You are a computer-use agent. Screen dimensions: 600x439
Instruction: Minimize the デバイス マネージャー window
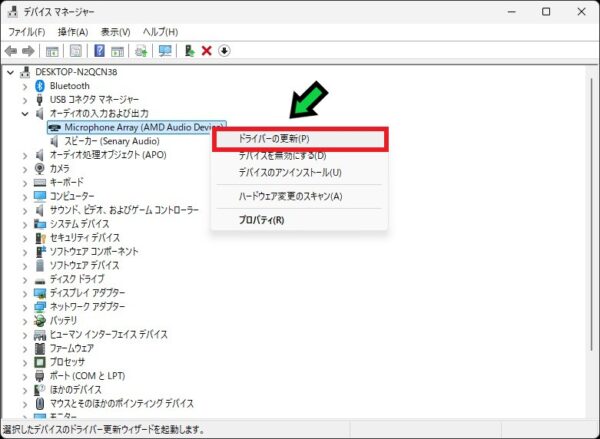coord(511,12)
